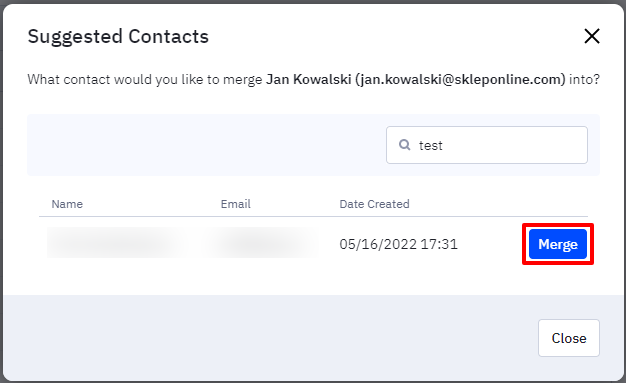The height and width of the screenshot is (383, 626).
Task: Click the bold Jan Kowalski name
Action: [309, 79]
